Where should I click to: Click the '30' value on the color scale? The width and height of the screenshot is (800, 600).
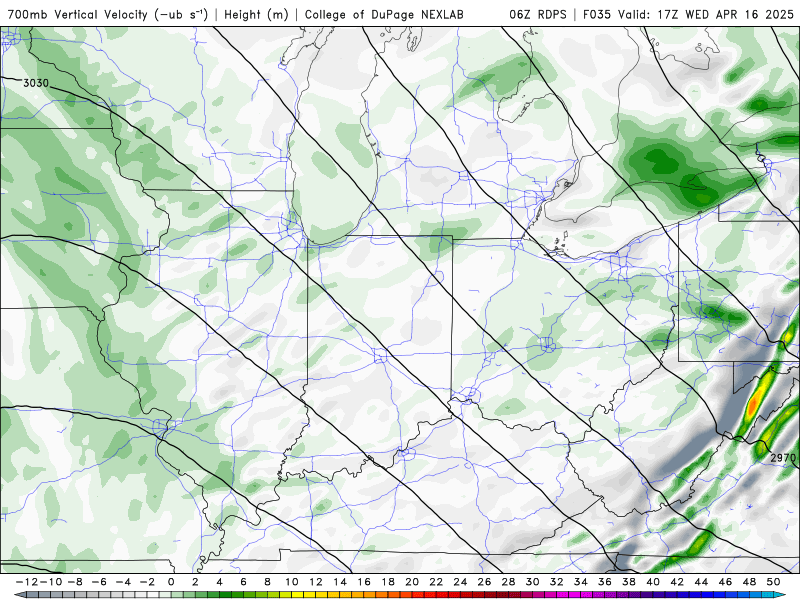click(x=533, y=582)
